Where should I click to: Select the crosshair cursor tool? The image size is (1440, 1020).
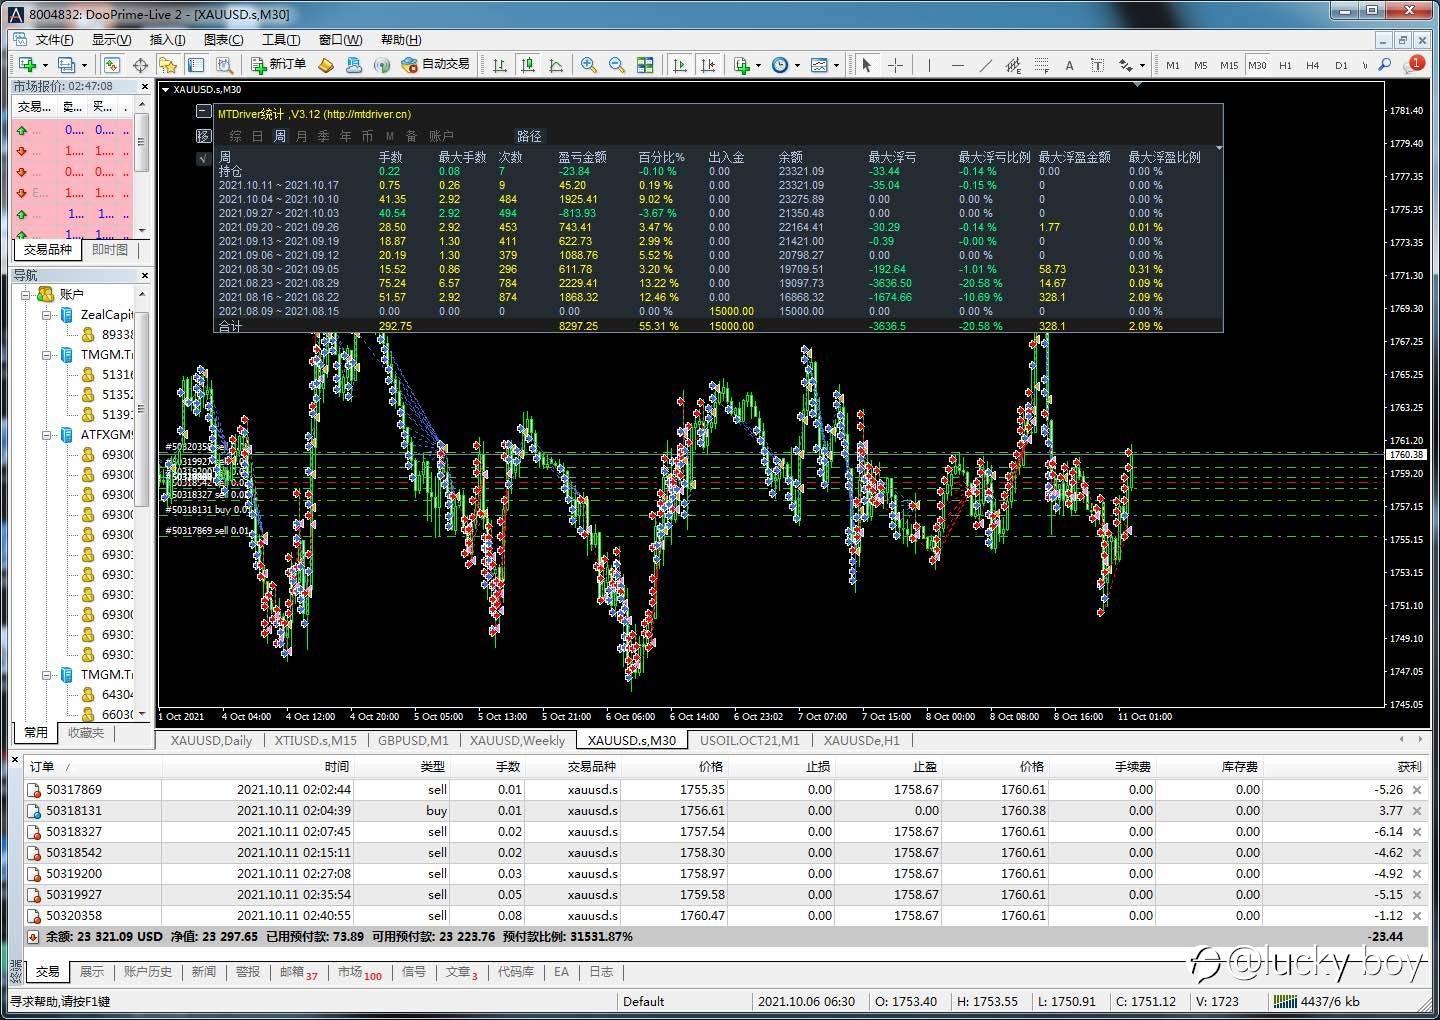[x=895, y=65]
